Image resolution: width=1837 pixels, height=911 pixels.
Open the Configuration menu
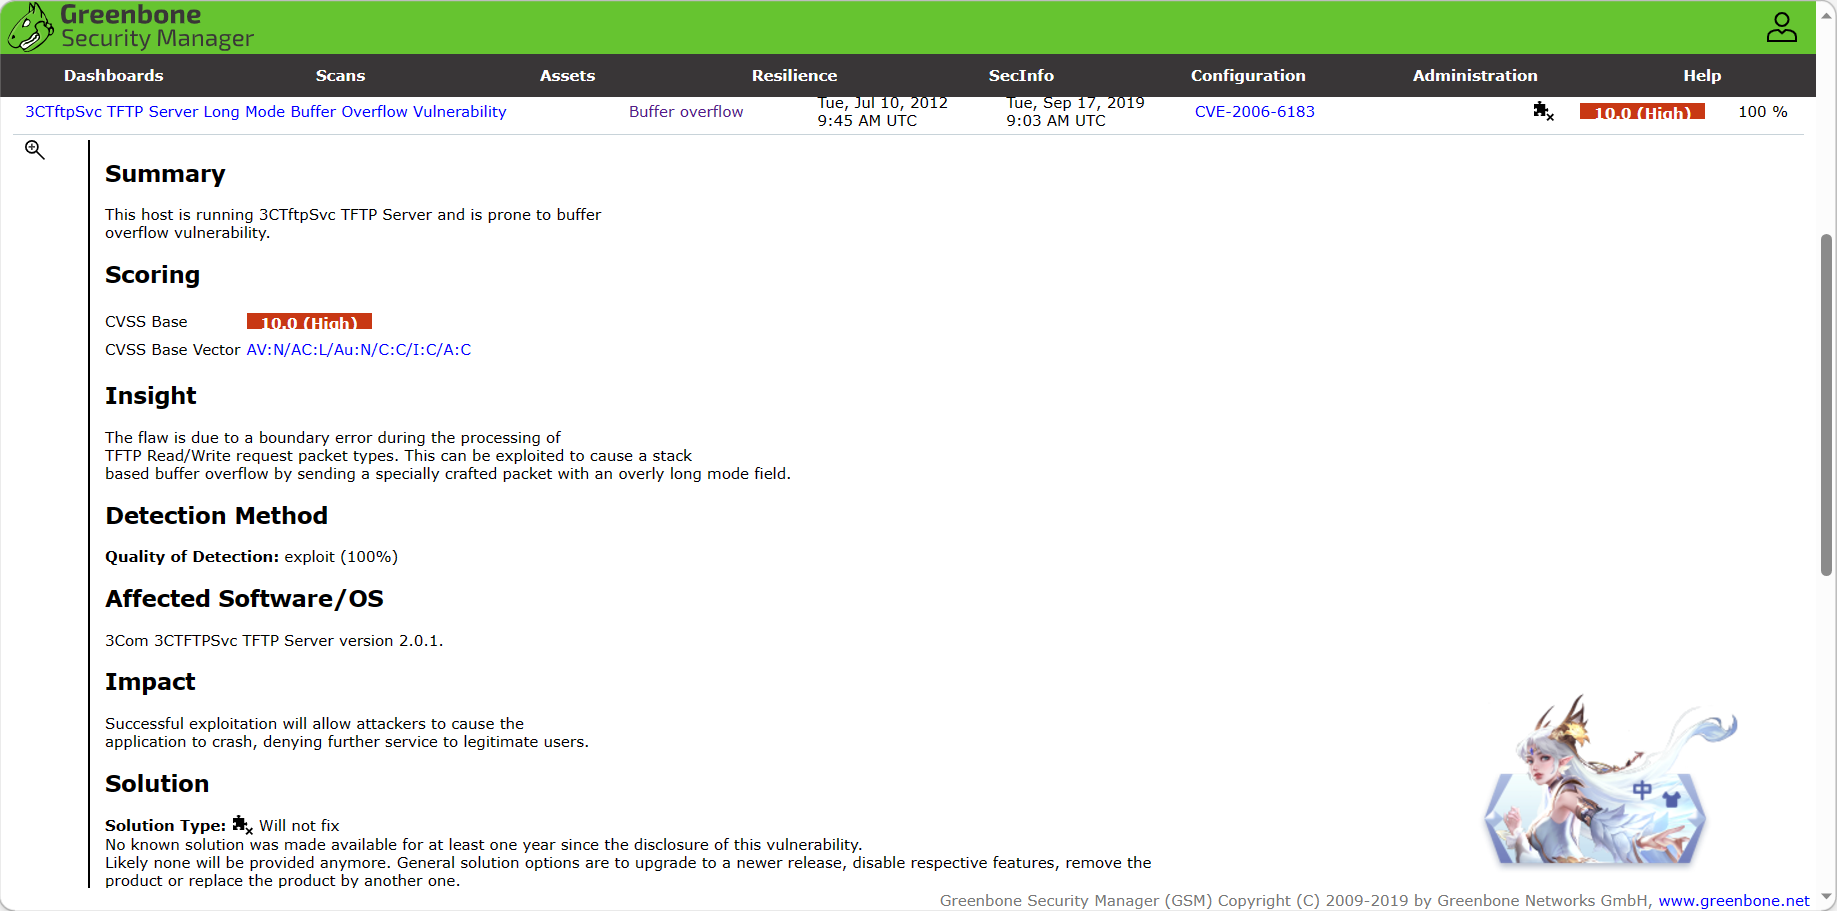(1248, 76)
